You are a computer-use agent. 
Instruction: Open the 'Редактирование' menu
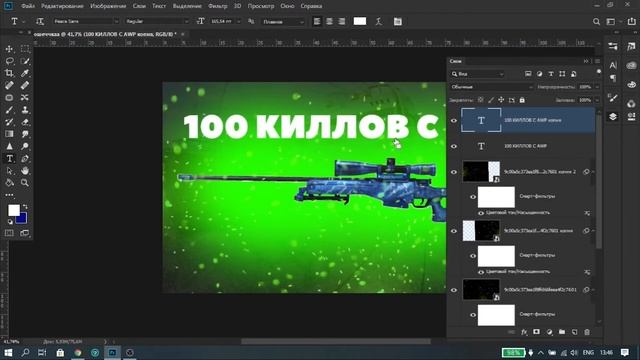pos(62,6)
